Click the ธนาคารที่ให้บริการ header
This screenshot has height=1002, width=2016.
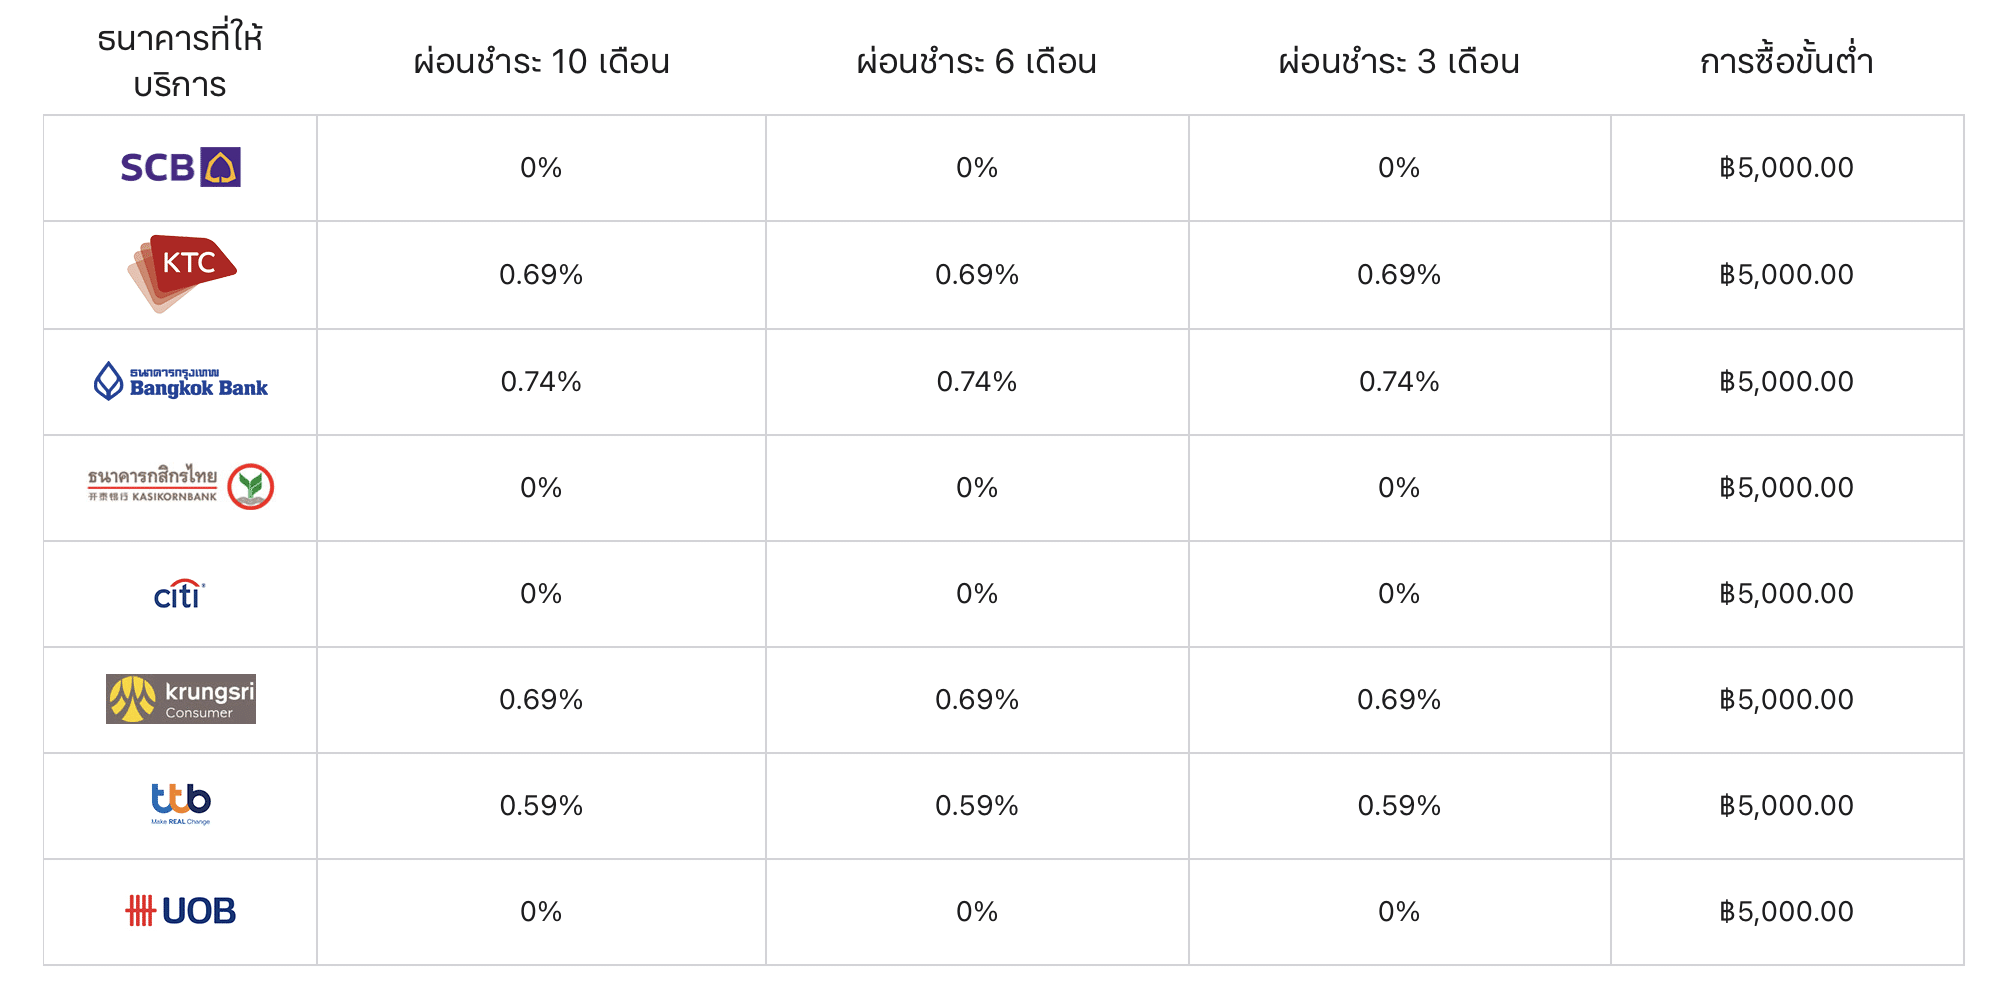(180, 59)
